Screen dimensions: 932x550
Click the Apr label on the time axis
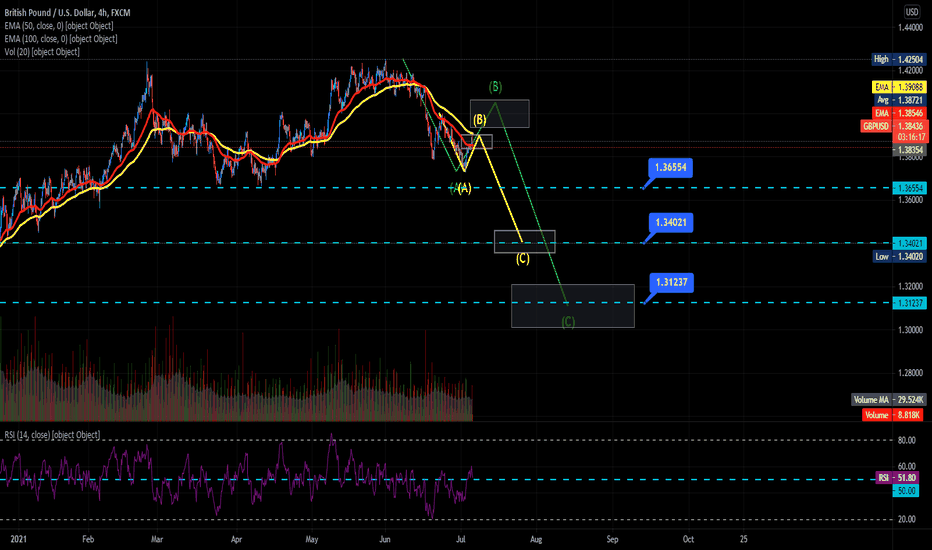coord(236,539)
